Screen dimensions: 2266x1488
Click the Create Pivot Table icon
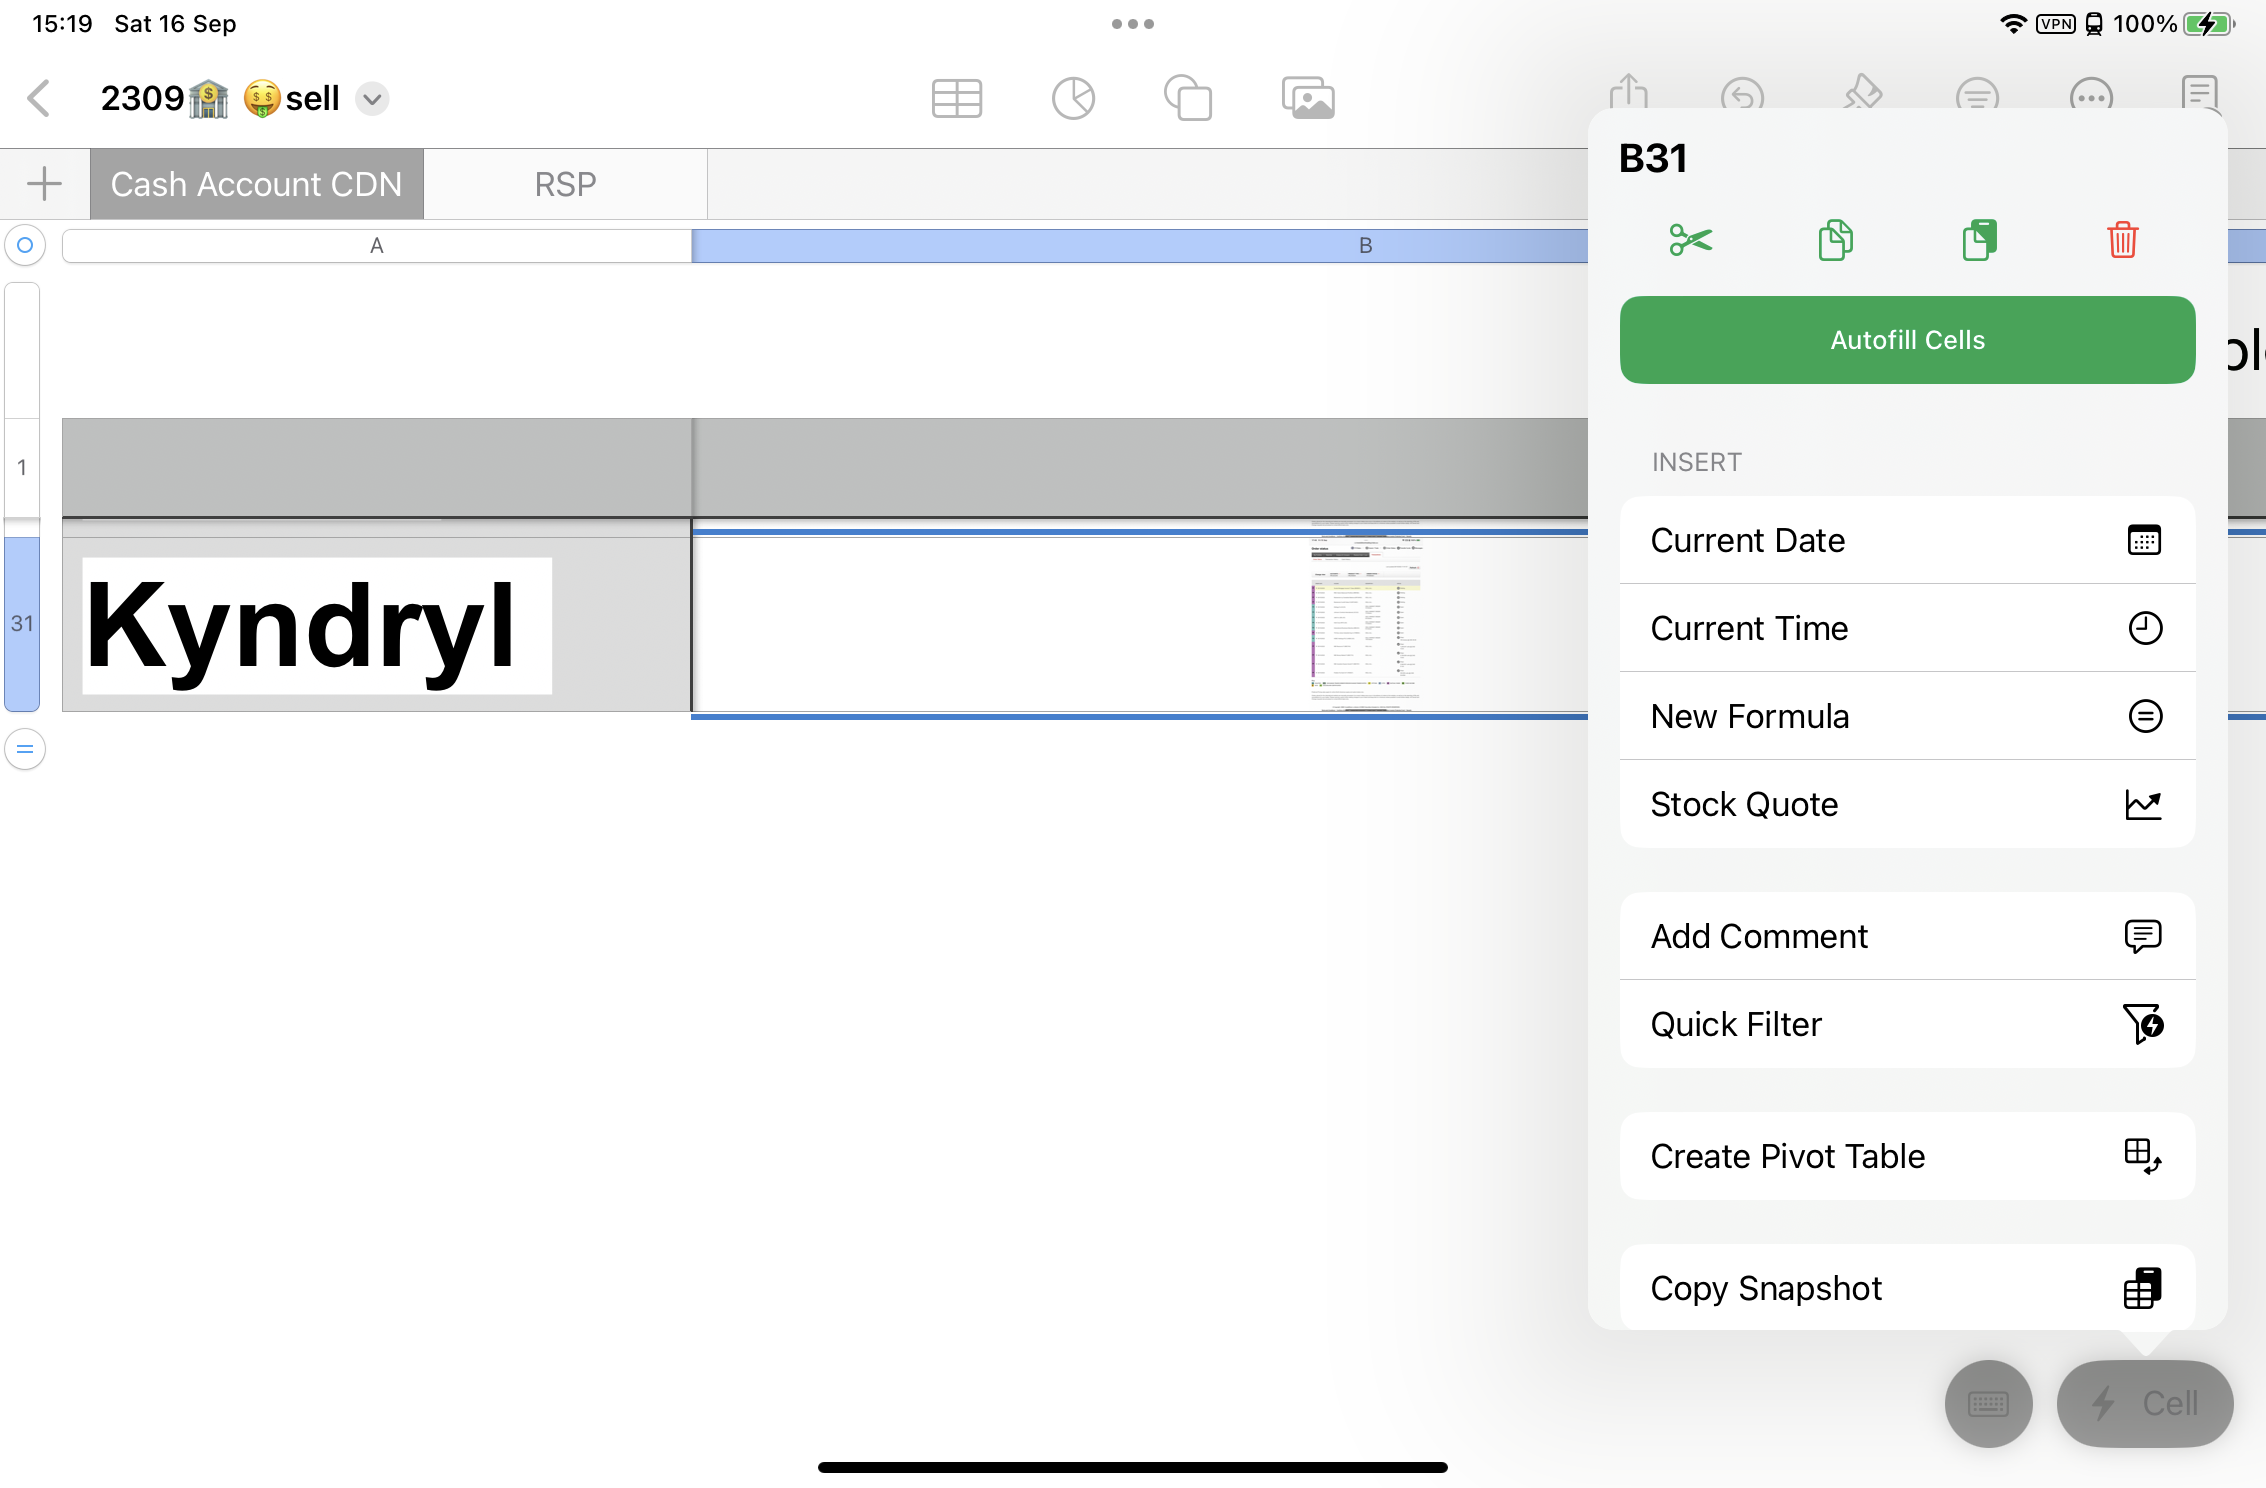click(2141, 1154)
